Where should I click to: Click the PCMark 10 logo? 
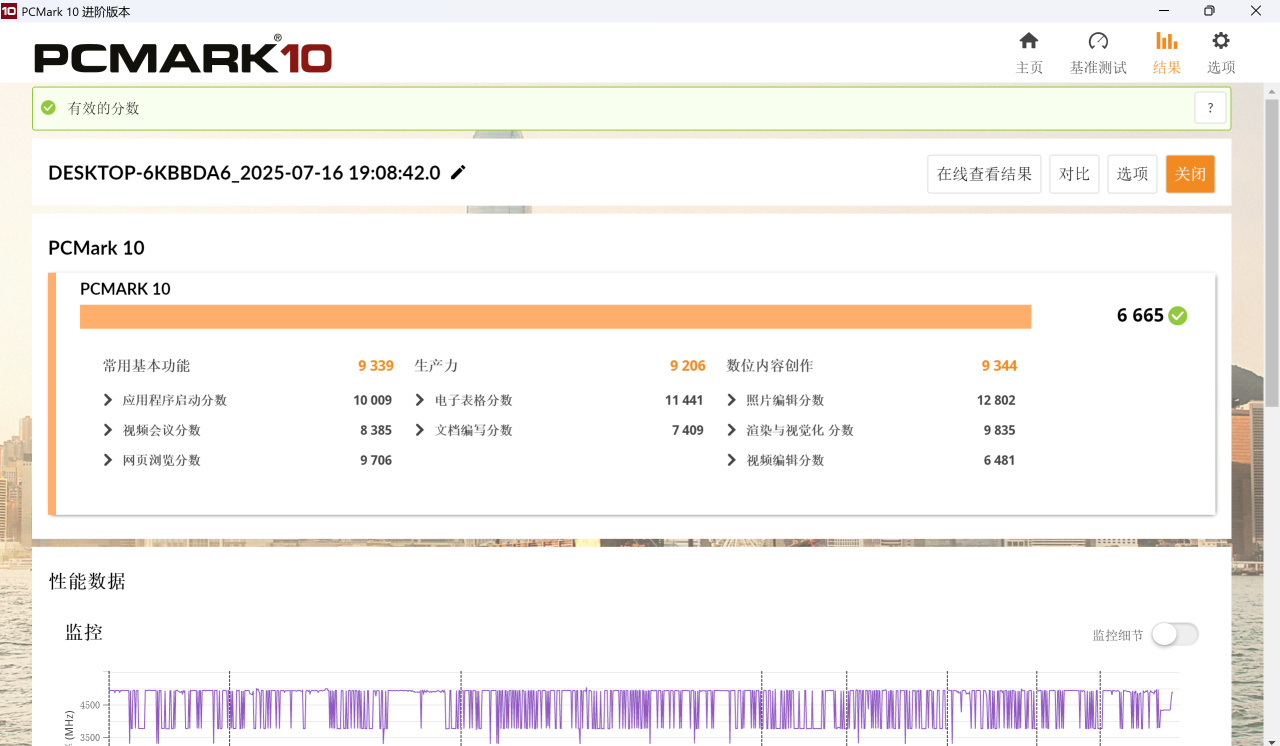(x=183, y=56)
